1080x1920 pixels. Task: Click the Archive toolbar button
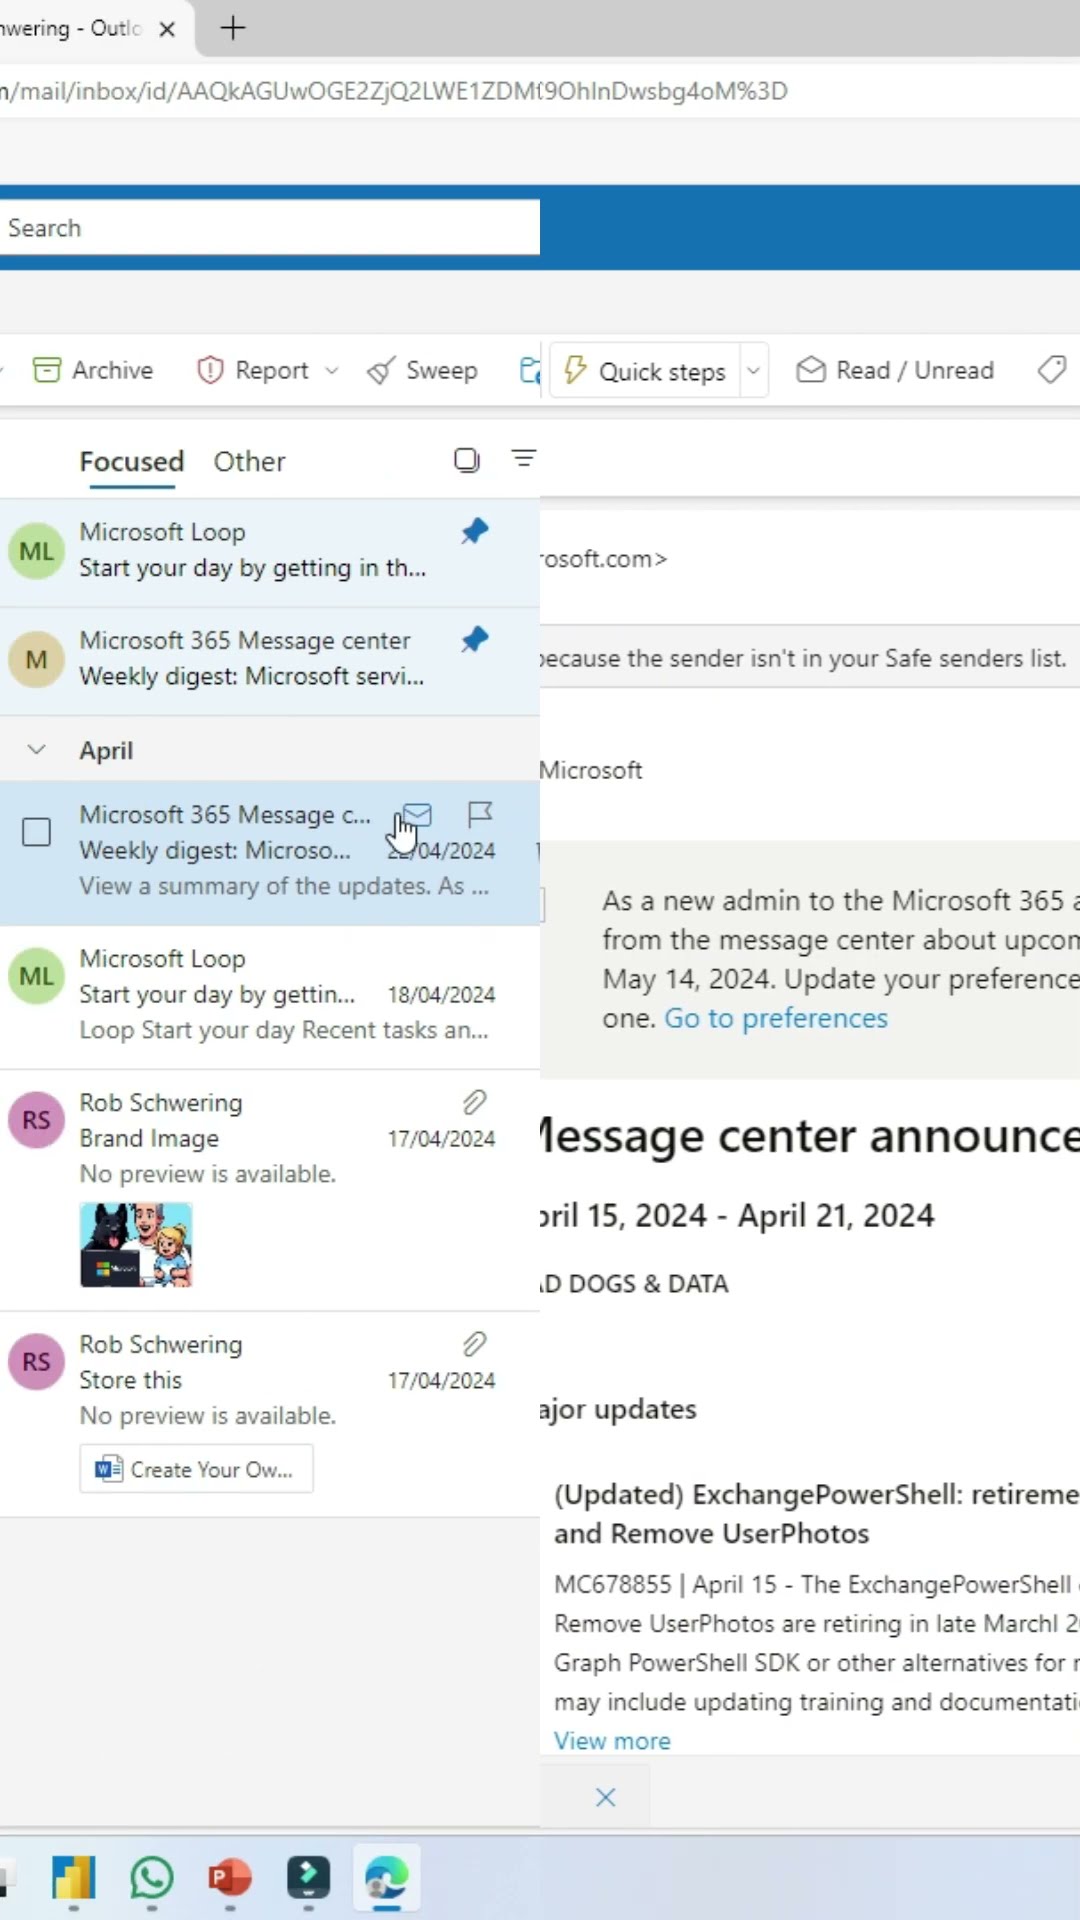pos(93,371)
